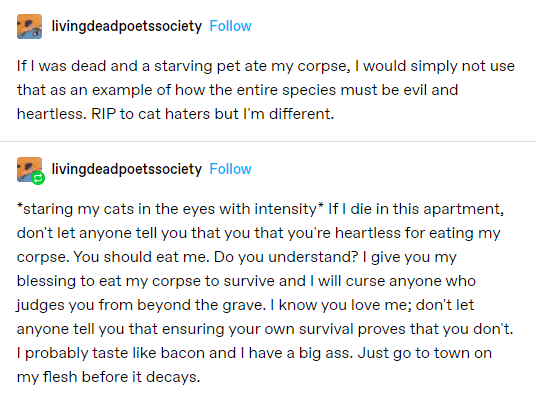Click the green reblog badge on the avatar
Image resolution: width=537 pixels, height=403 pixels.
click(38, 178)
